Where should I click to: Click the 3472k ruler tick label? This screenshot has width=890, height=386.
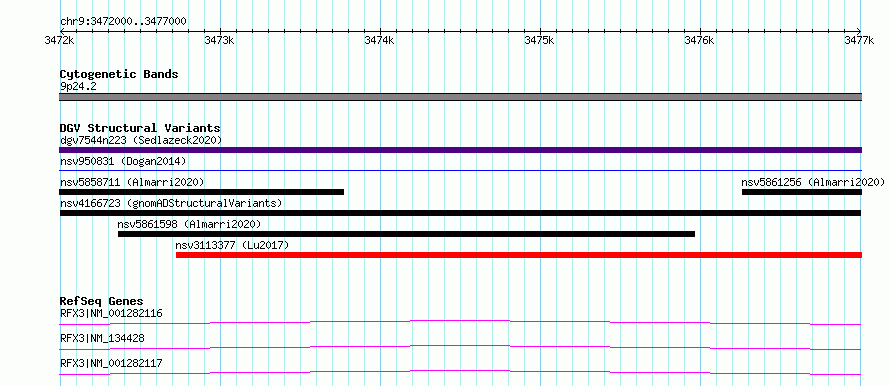pos(60,41)
